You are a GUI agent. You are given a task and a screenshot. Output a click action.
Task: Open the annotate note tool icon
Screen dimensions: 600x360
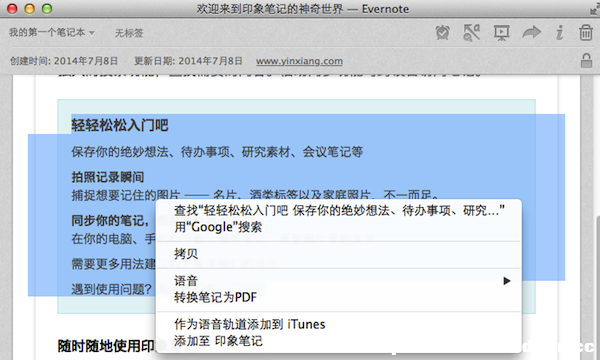(472, 33)
